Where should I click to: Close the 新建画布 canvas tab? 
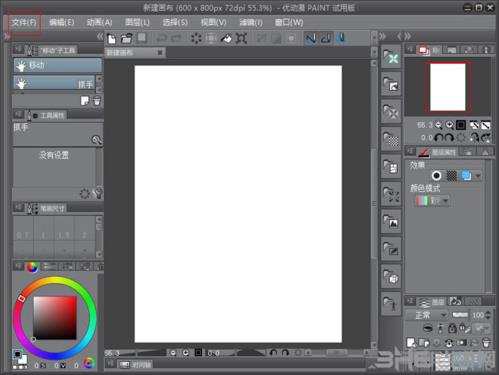(160, 52)
